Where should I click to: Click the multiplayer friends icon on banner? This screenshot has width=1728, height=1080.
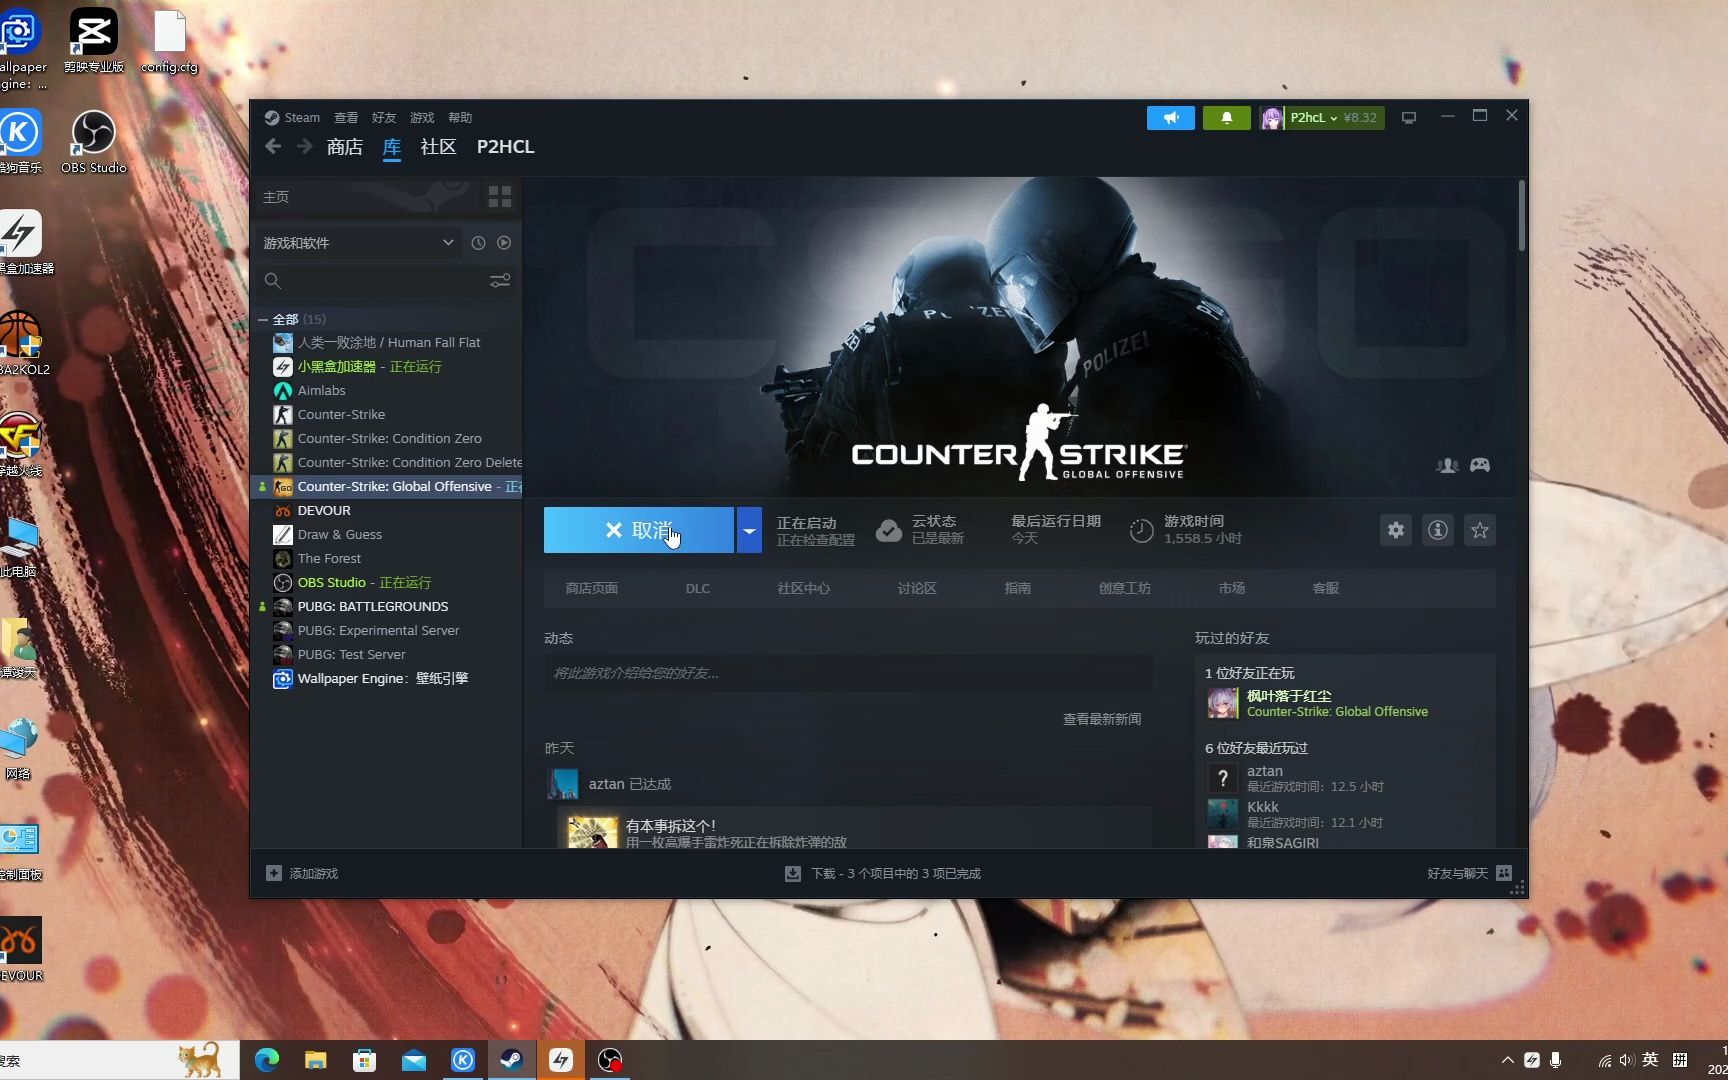[1447, 465]
